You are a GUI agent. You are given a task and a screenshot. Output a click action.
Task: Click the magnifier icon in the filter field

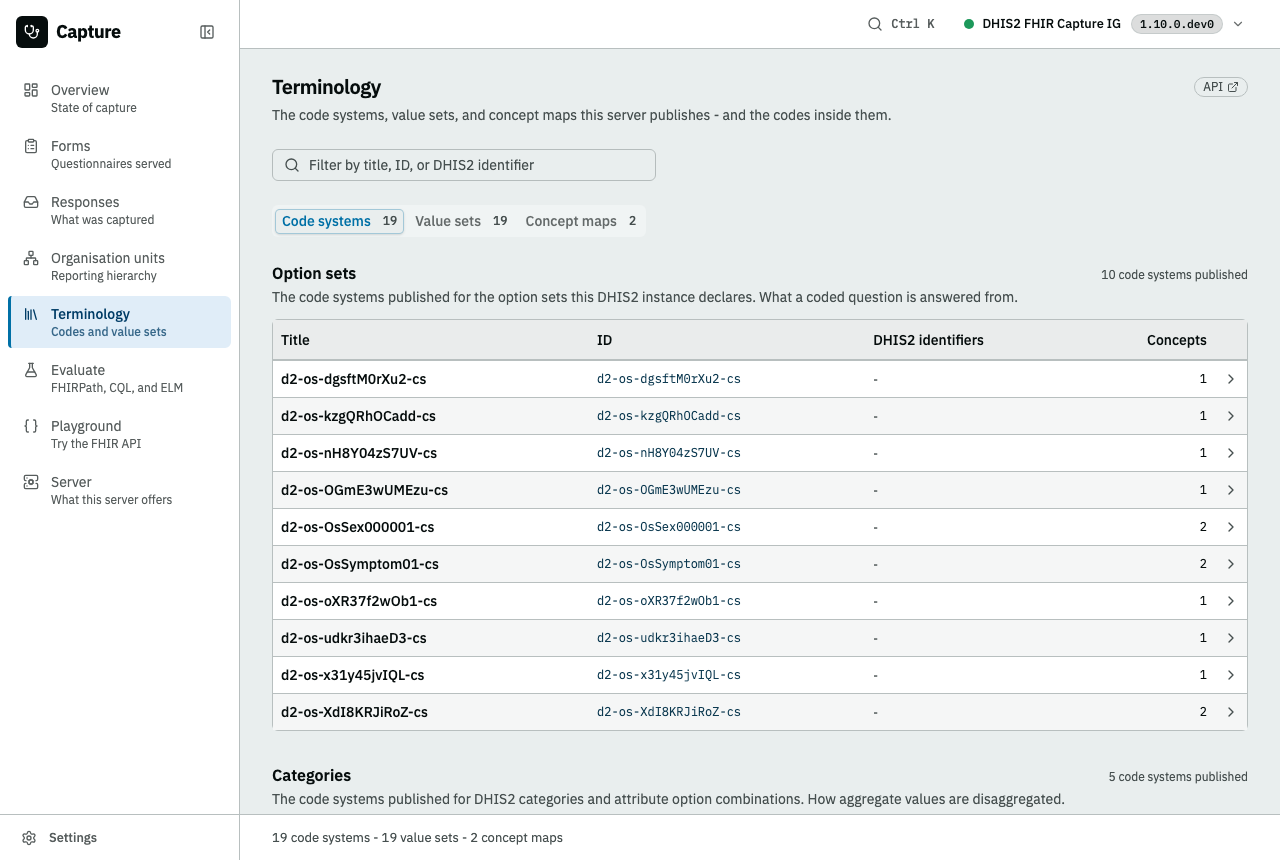(292, 165)
